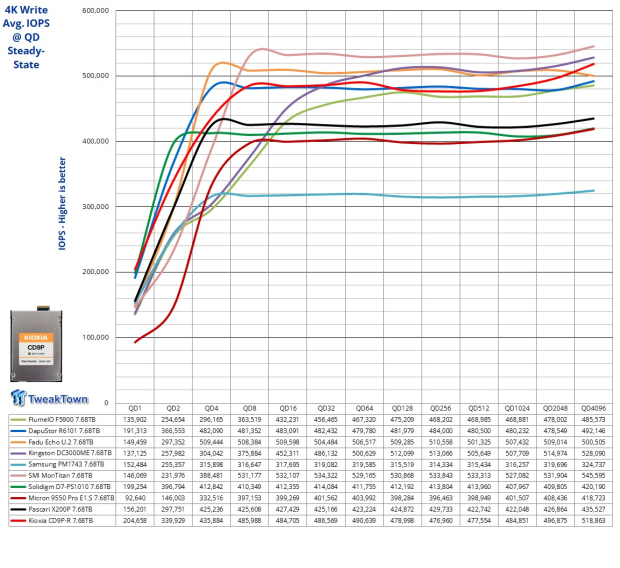The image size is (620, 568).
Task: Select the 'SMI MonTitan 7.68TB' legend label
Action: point(60,476)
